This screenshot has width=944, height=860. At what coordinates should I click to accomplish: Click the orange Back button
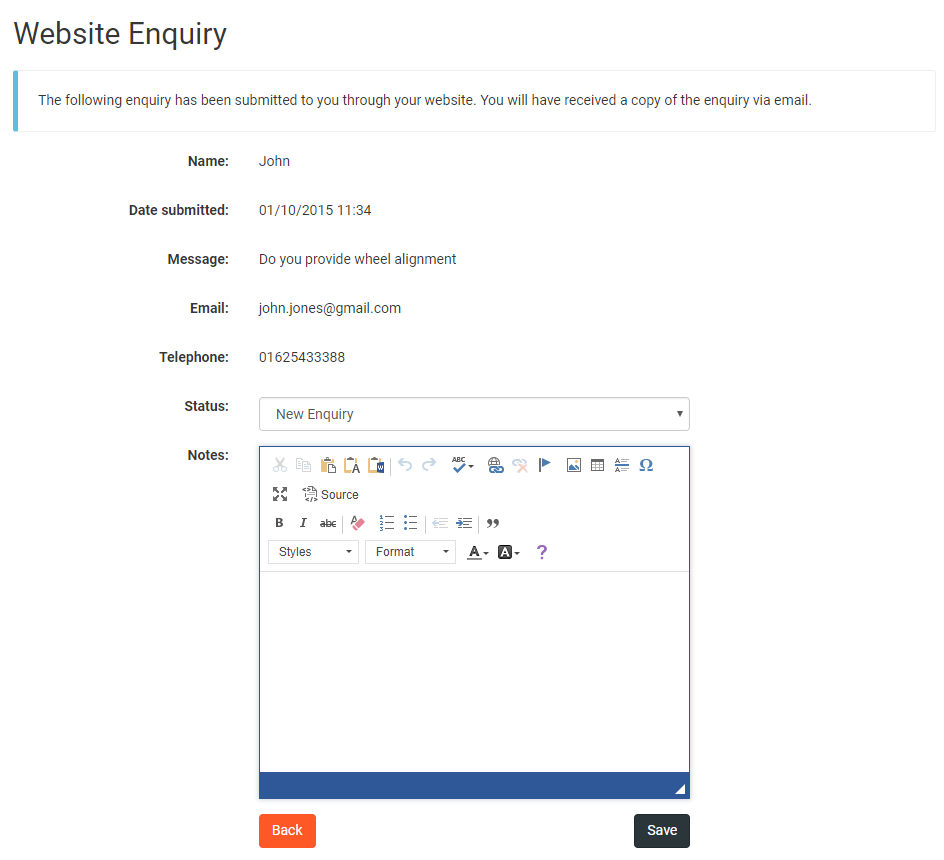[287, 830]
